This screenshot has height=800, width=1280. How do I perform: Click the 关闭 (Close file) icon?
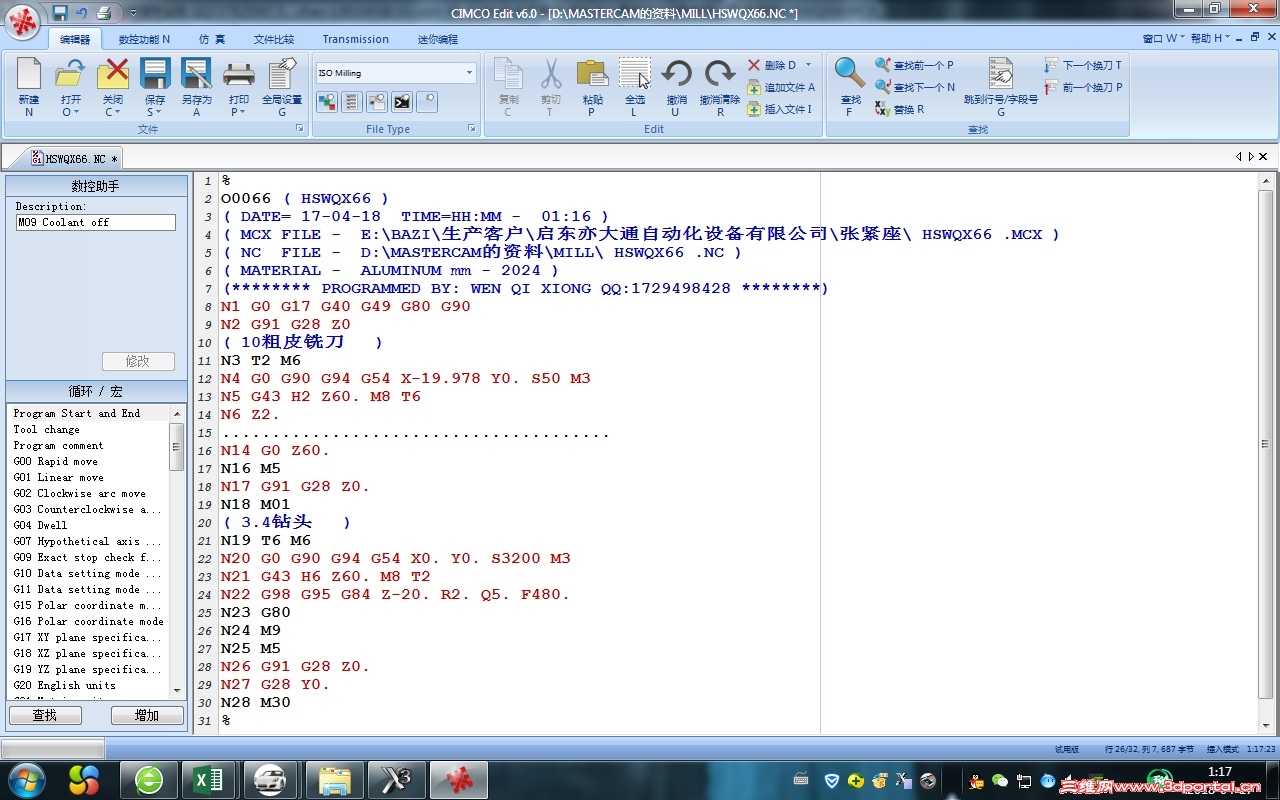(x=113, y=74)
